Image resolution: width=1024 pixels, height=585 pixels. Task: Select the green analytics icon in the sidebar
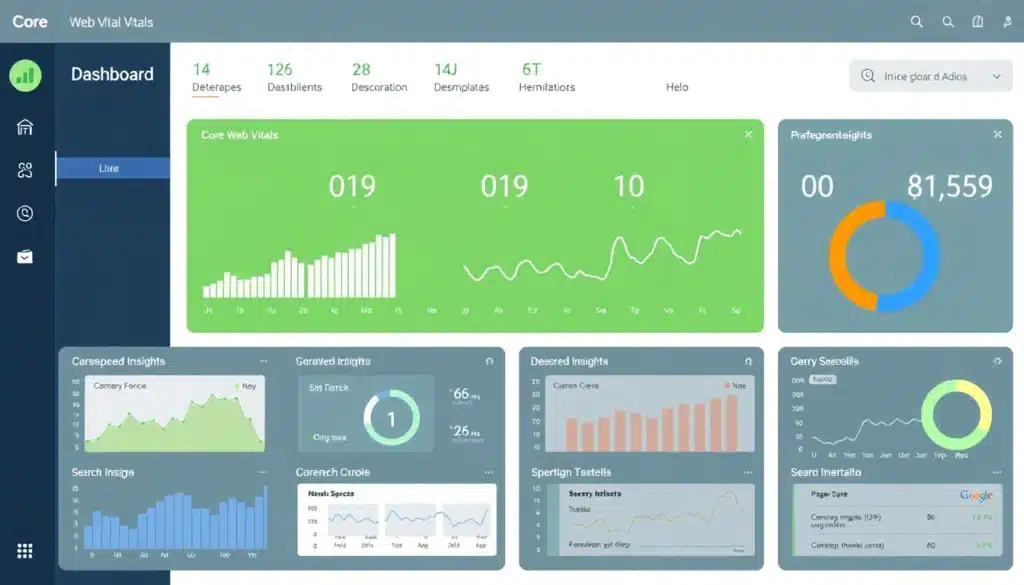pos(24,75)
